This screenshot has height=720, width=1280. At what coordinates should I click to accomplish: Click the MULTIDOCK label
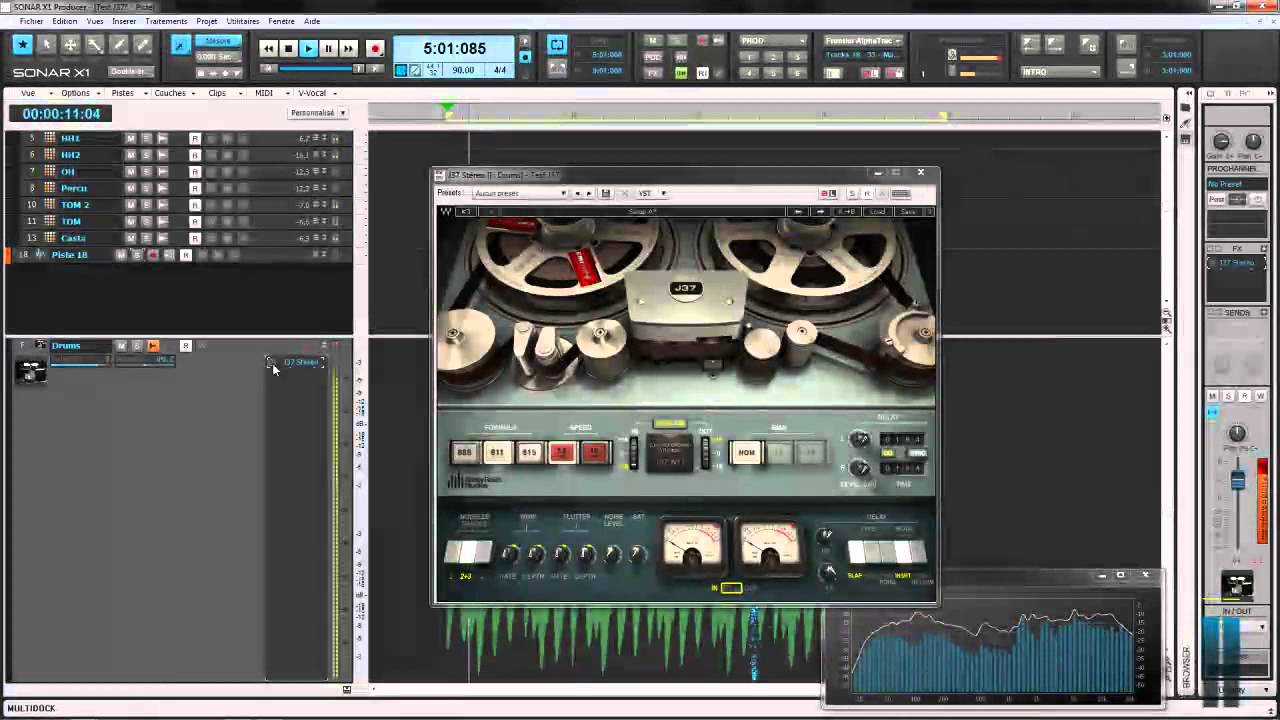coord(31,708)
